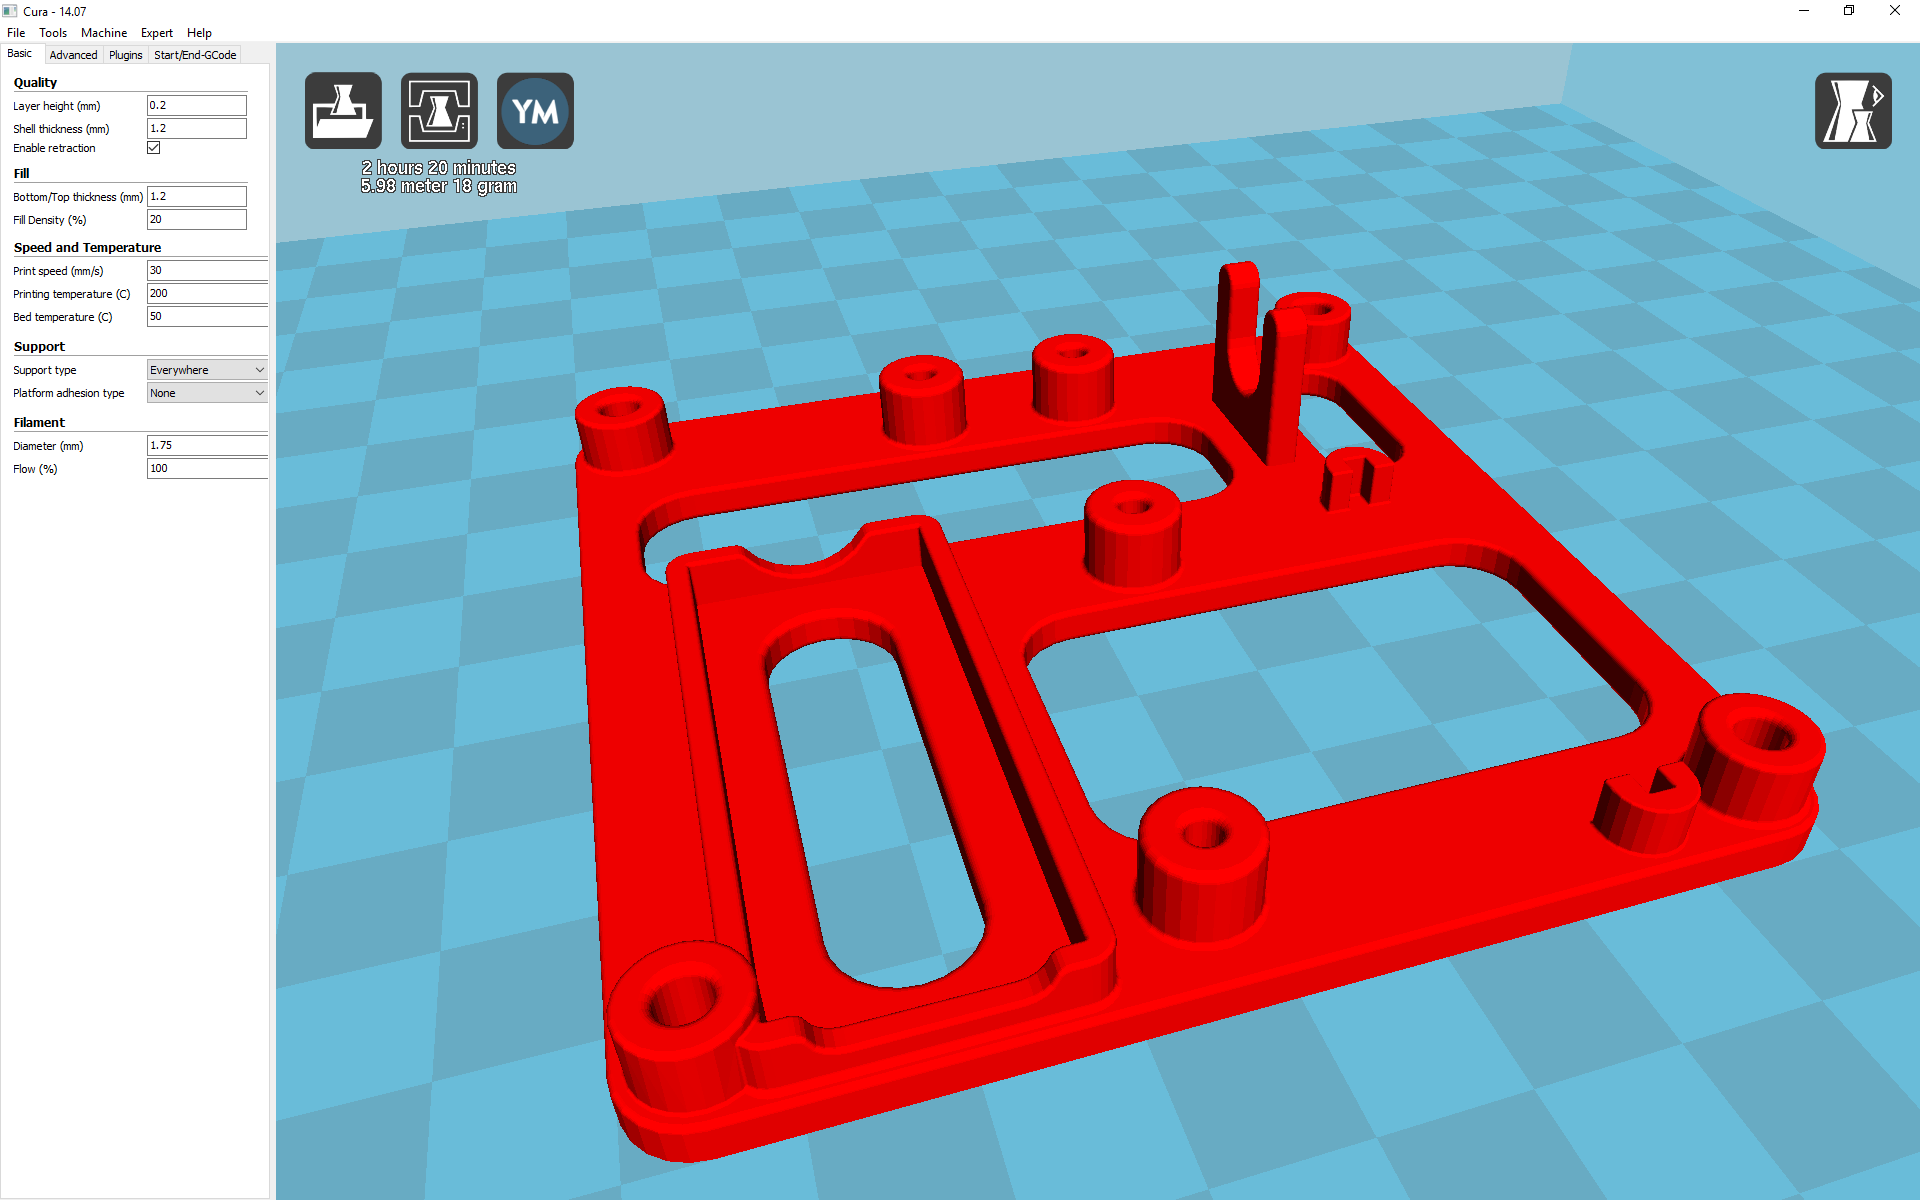The width and height of the screenshot is (1920, 1200).
Task: Switch to the Advanced tab
Action: (x=73, y=55)
